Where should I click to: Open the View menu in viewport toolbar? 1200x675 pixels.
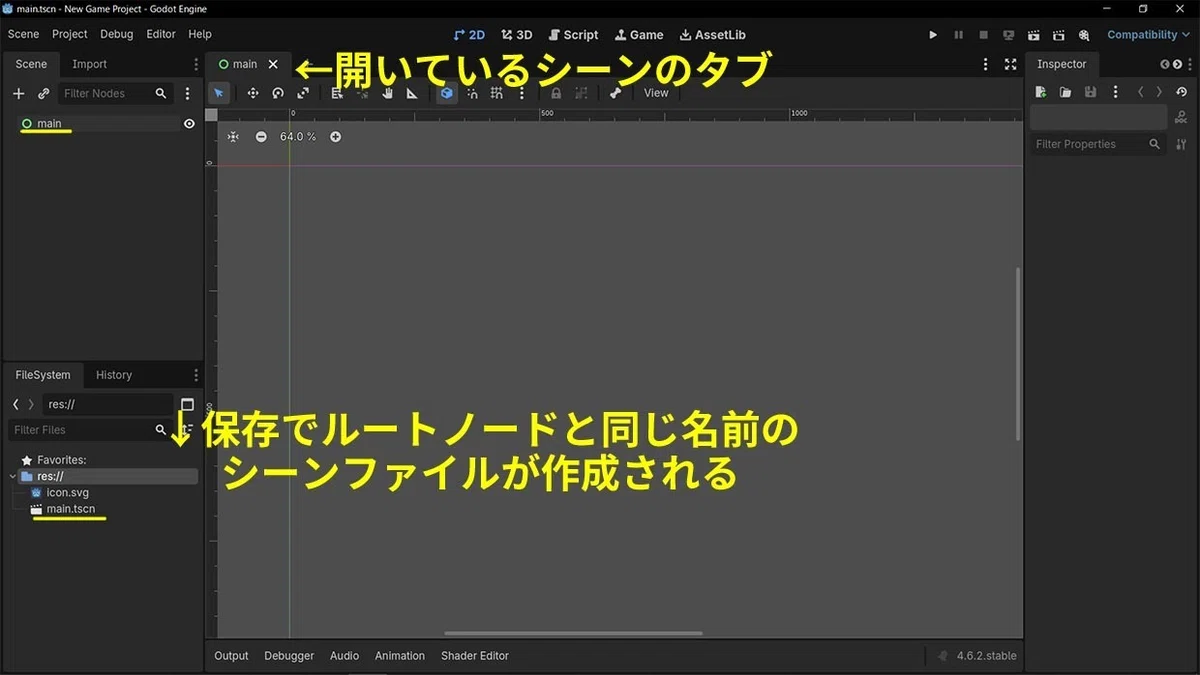pos(656,93)
